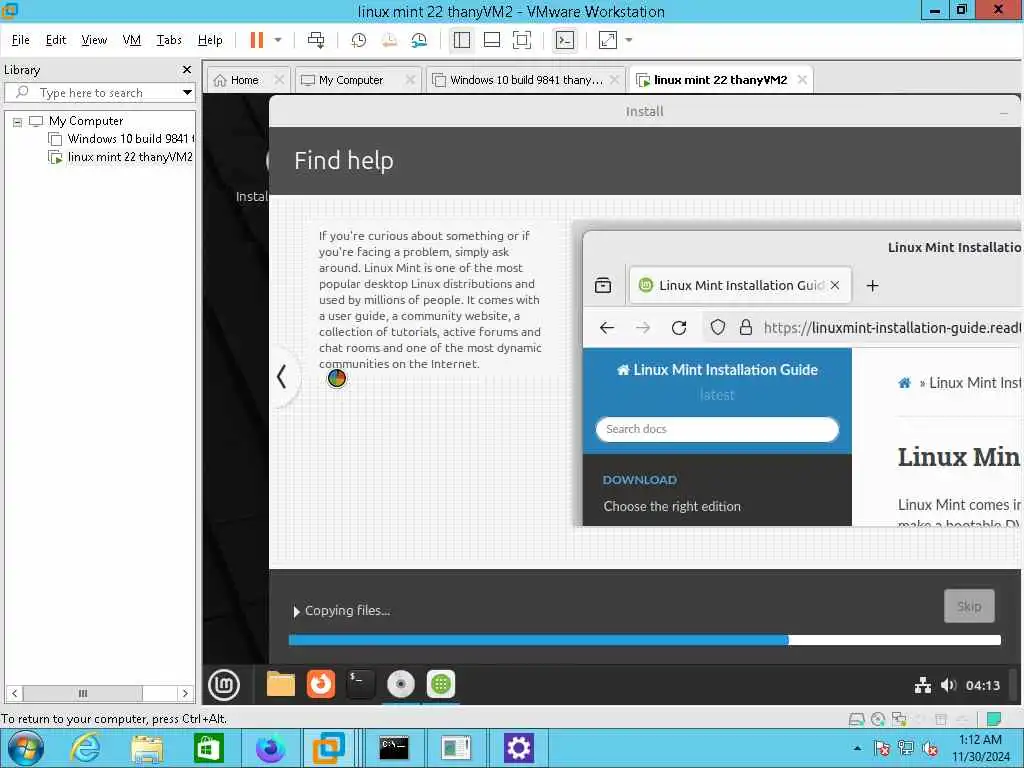Viewport: 1024px width, 768px height.
Task: Click the Library scroll right arrow
Action: 185,693
